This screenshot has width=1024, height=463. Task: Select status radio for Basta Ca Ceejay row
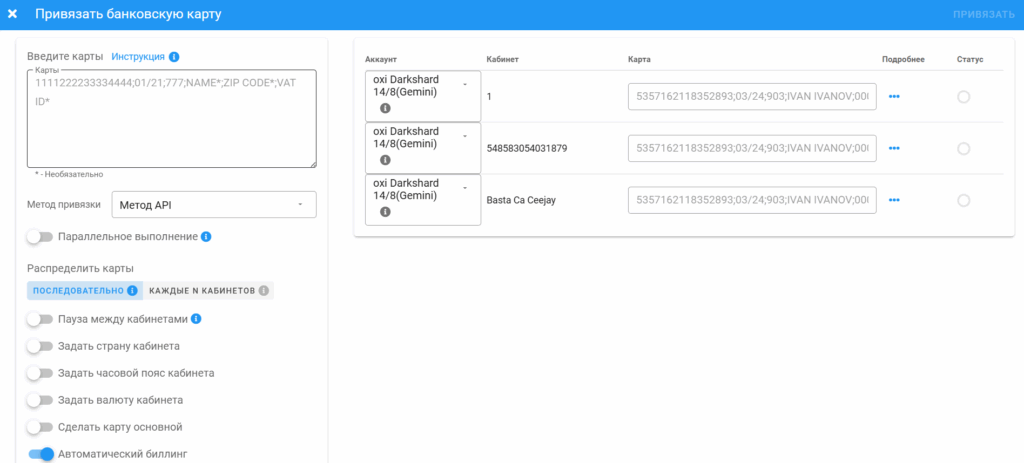point(963,200)
